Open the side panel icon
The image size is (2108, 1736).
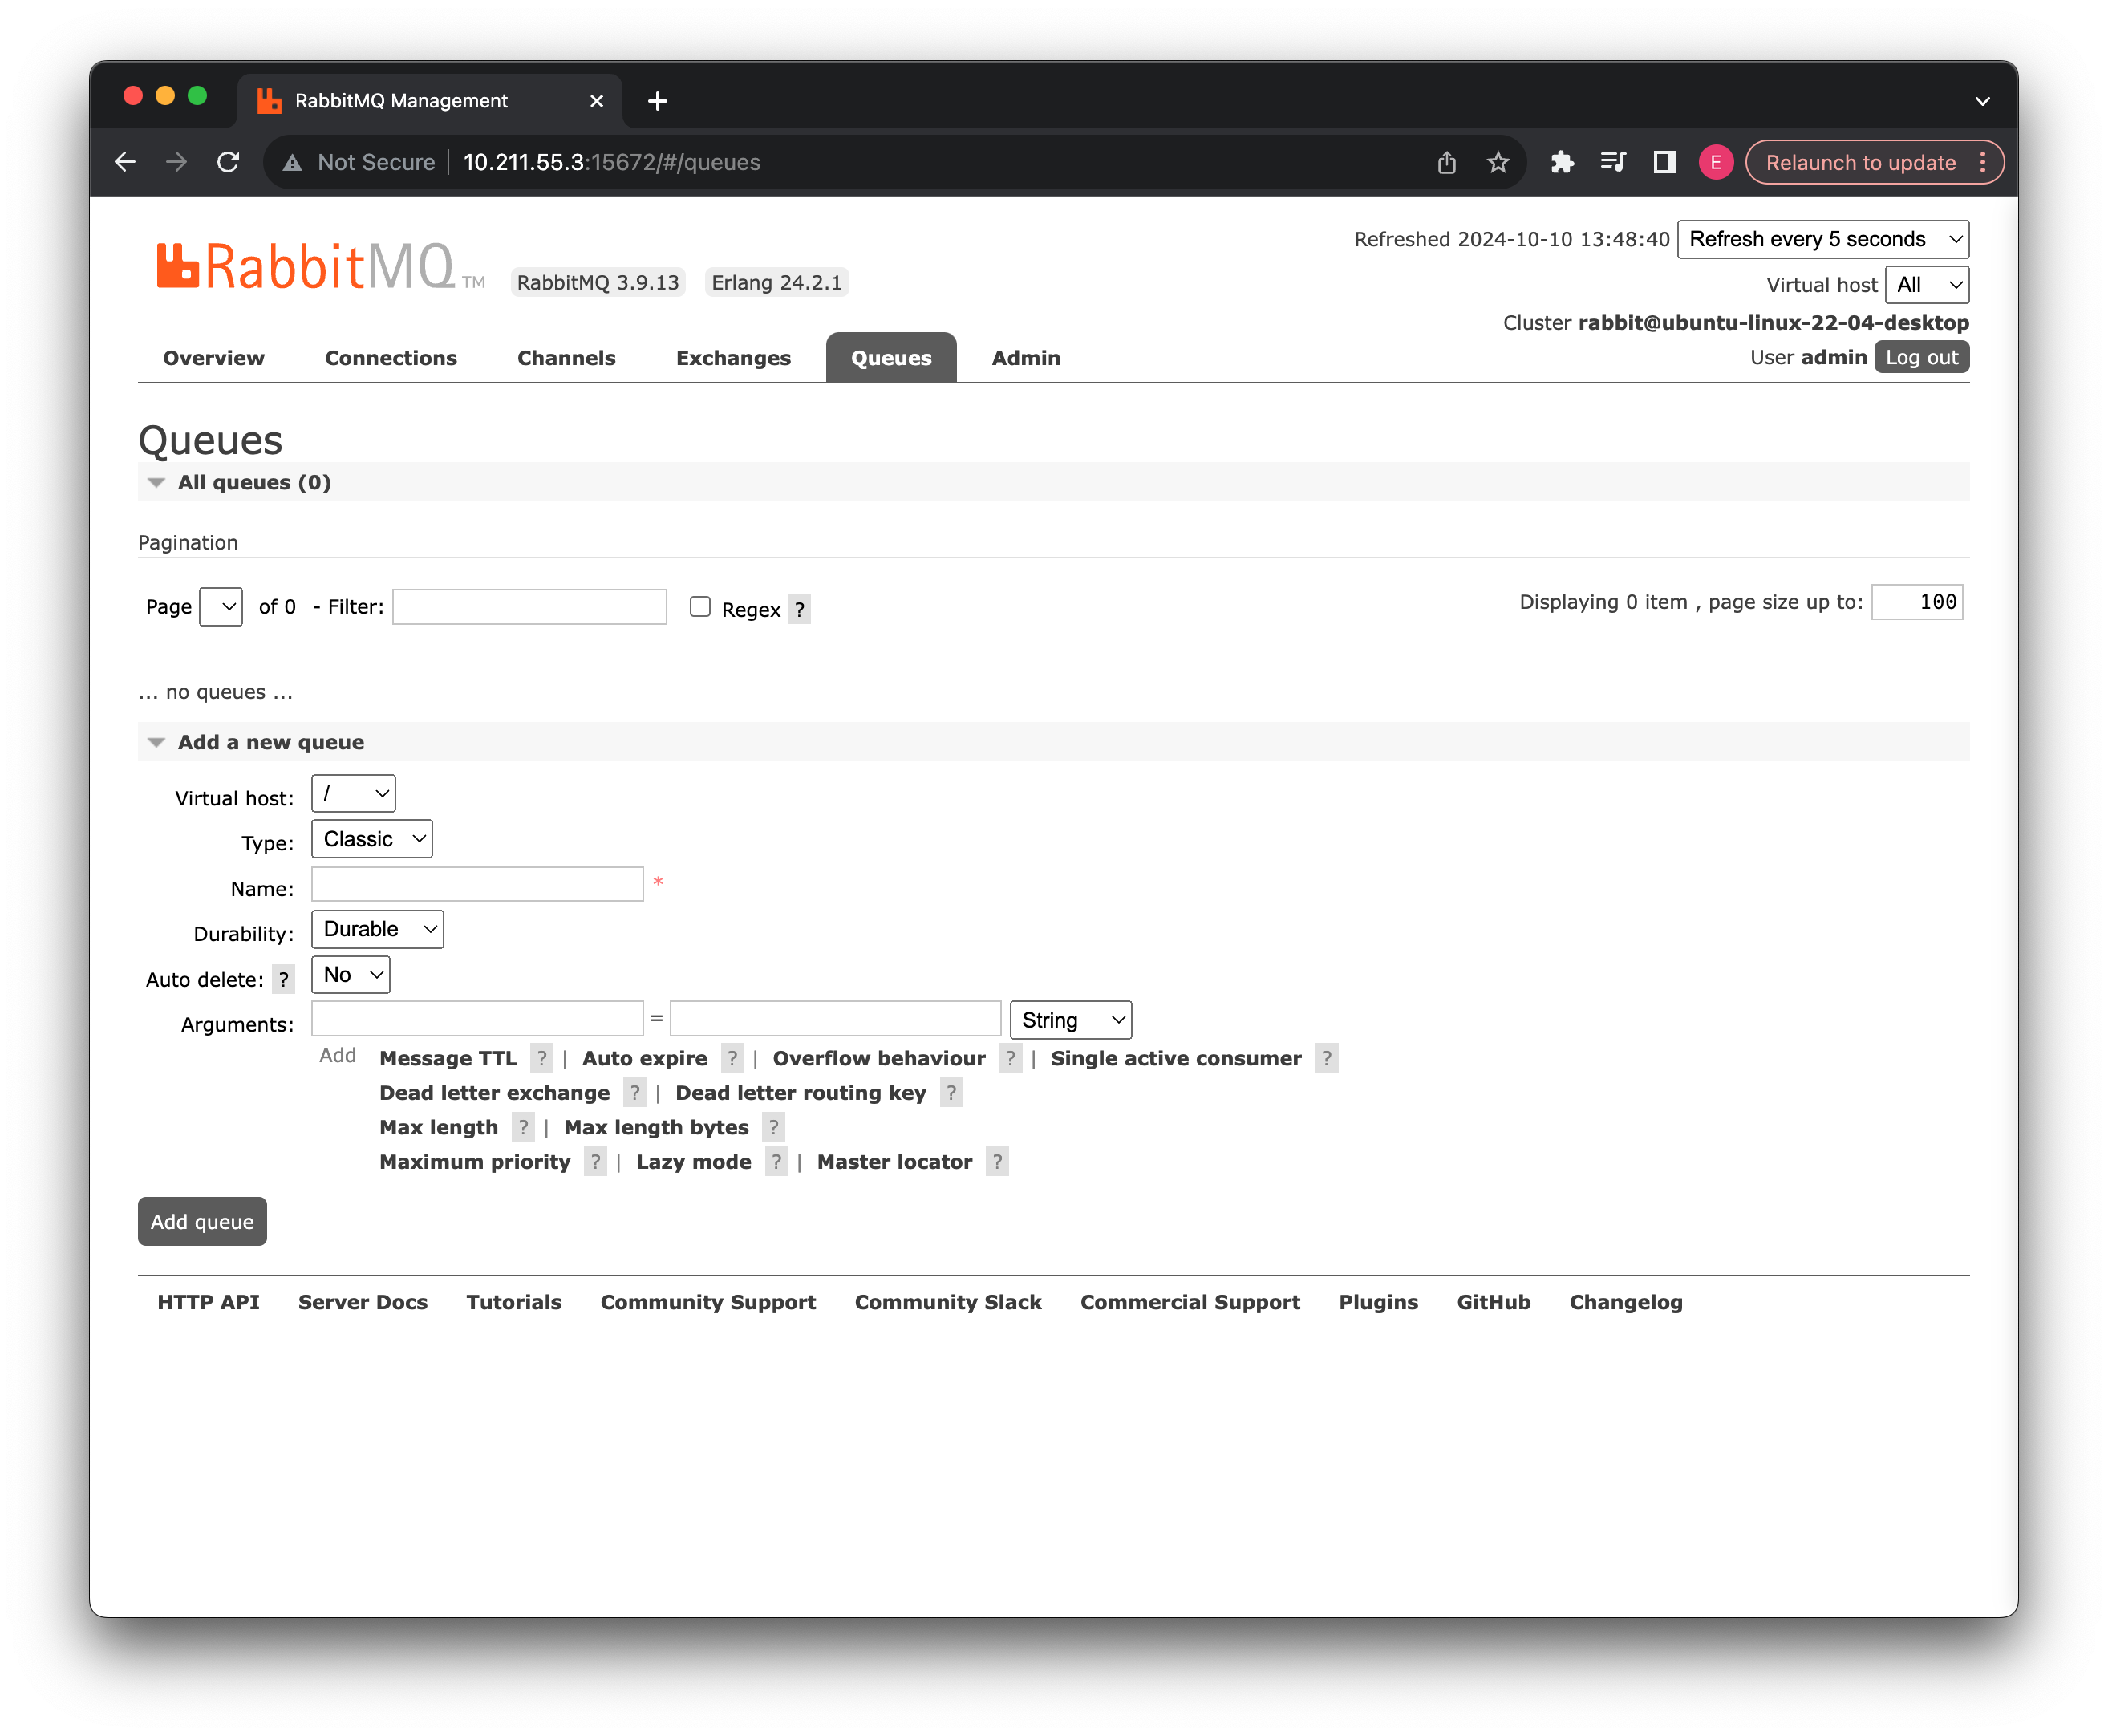pos(1664,162)
